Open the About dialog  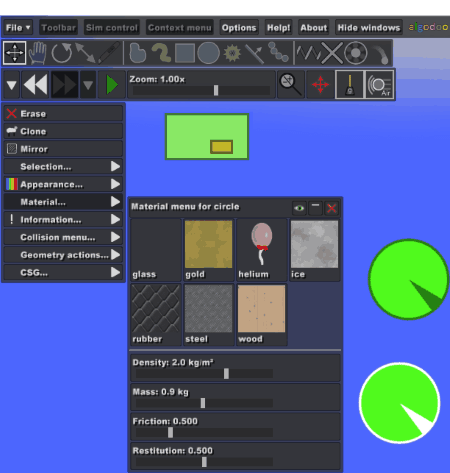pos(314,28)
